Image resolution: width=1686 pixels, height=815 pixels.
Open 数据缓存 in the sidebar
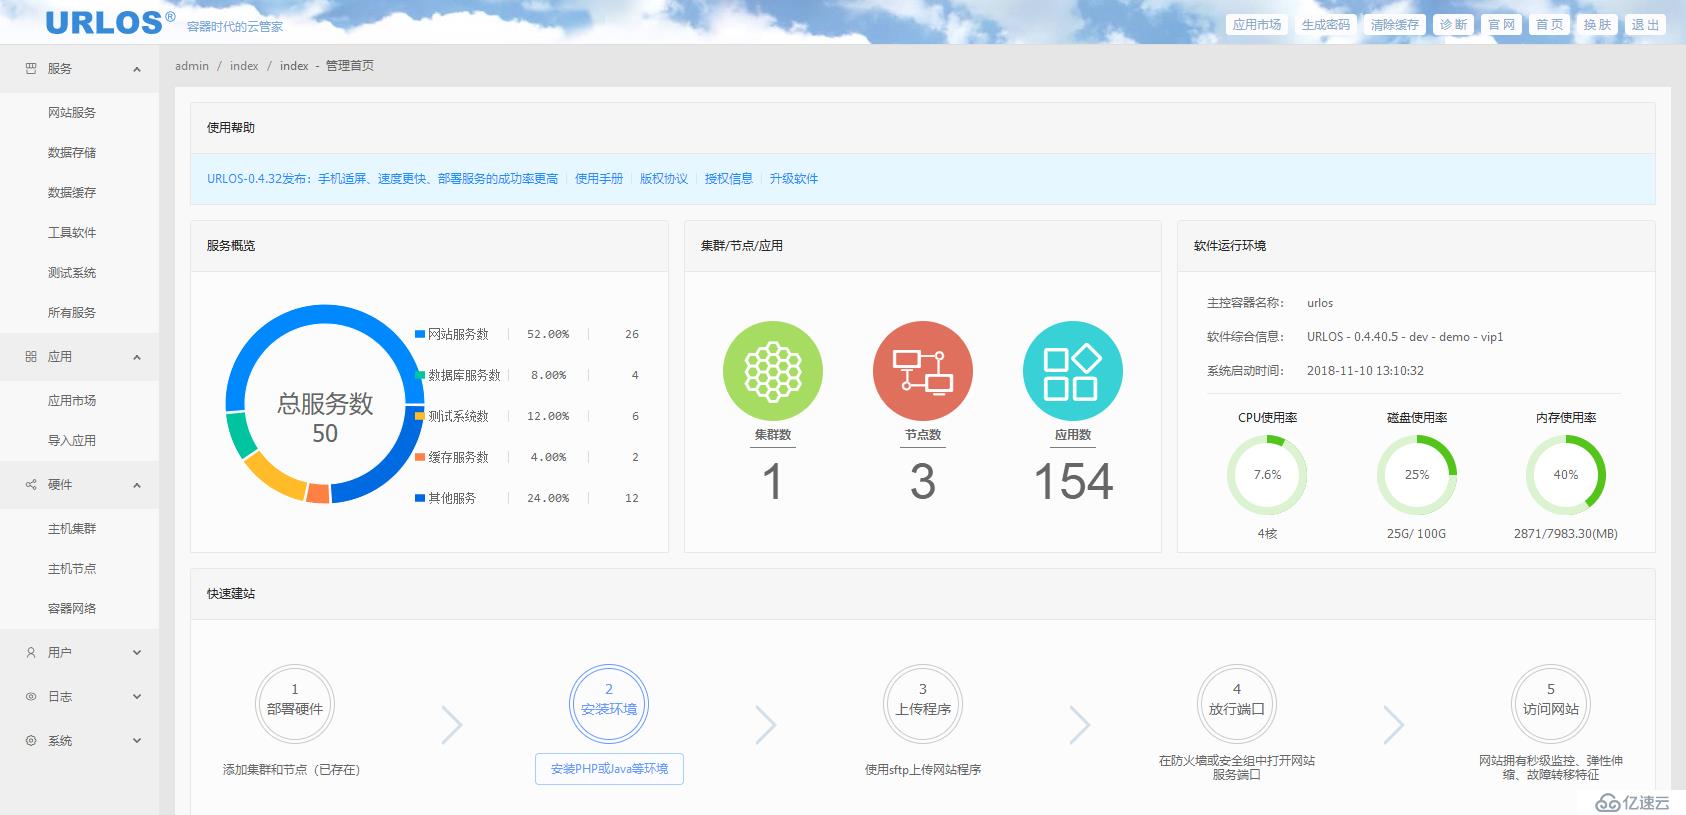pyautogui.click(x=72, y=193)
